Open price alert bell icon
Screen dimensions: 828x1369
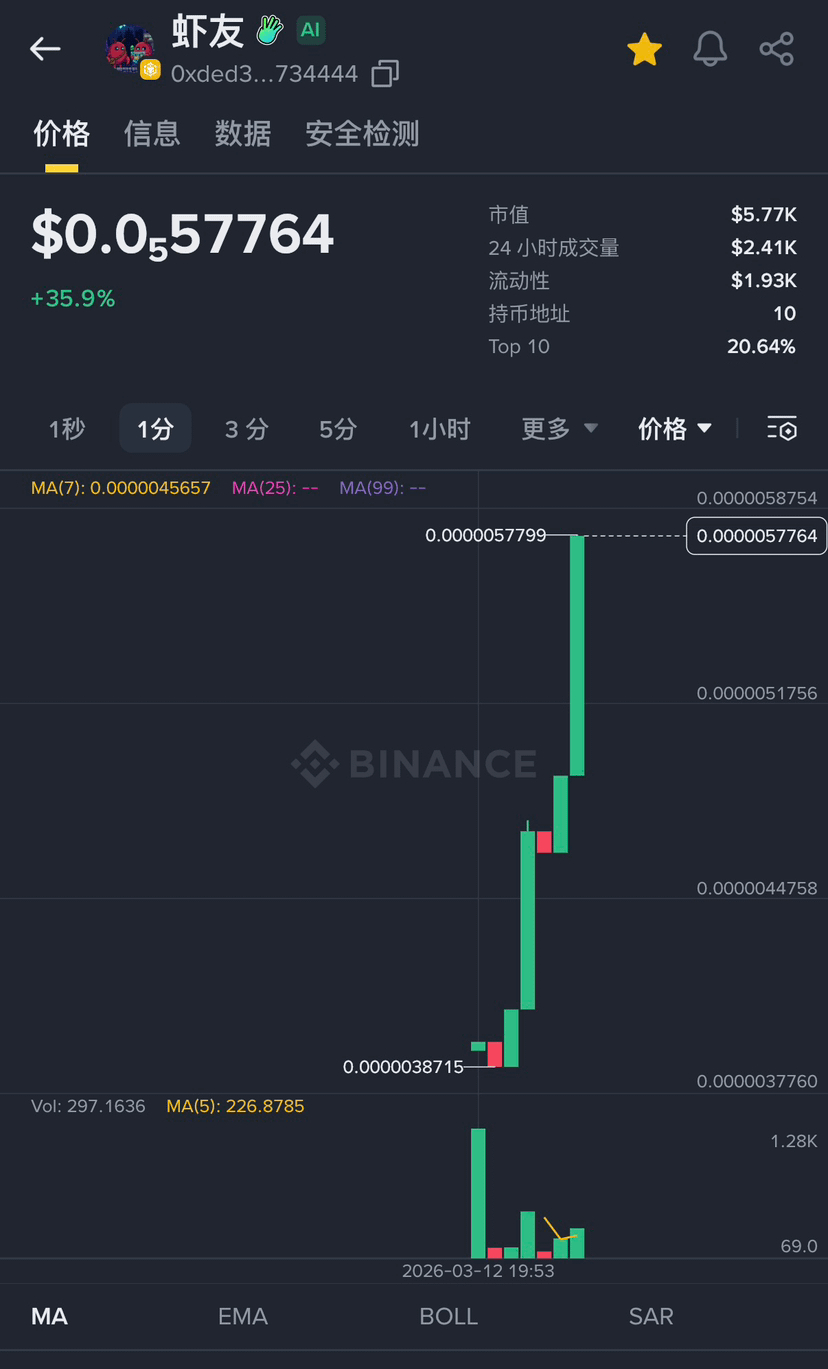tap(710, 49)
